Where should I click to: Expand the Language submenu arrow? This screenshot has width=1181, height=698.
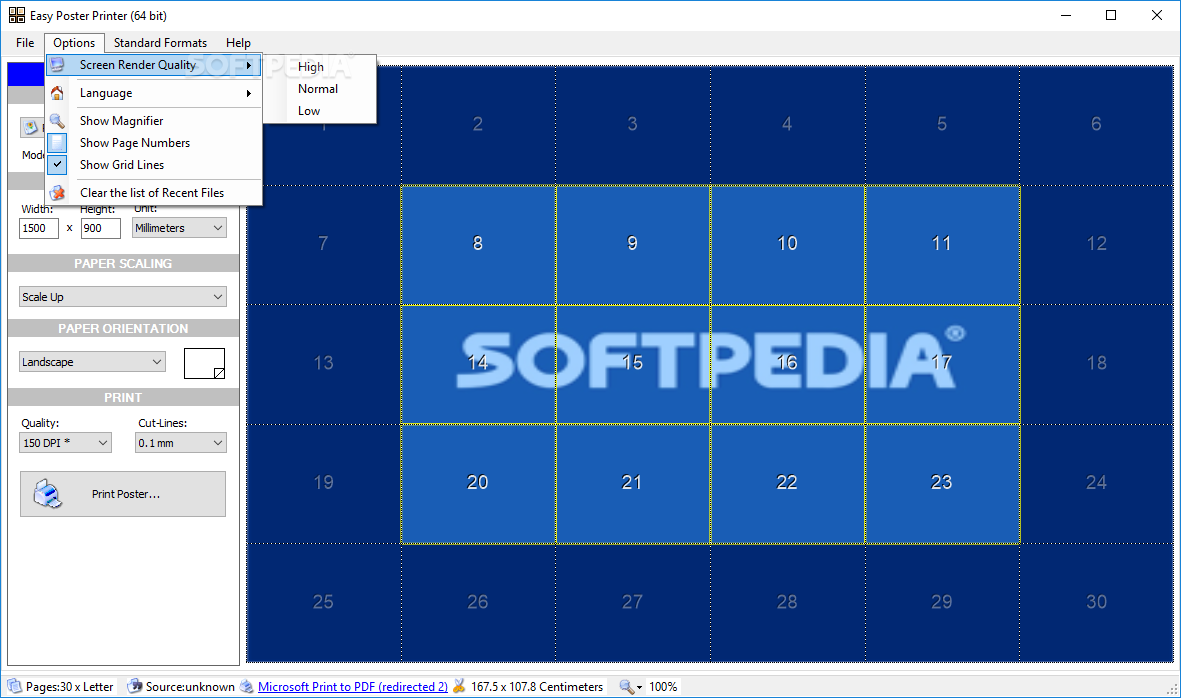click(249, 93)
